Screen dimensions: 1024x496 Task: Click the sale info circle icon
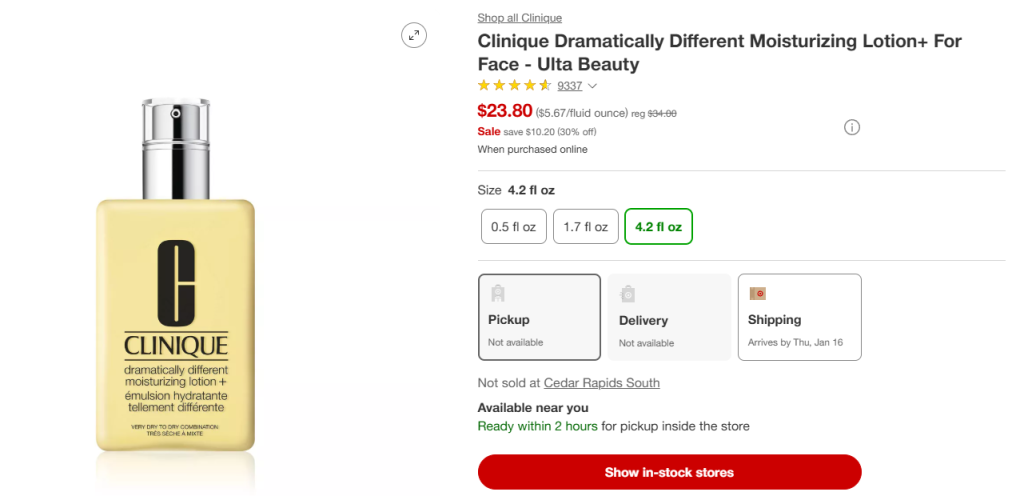852,127
